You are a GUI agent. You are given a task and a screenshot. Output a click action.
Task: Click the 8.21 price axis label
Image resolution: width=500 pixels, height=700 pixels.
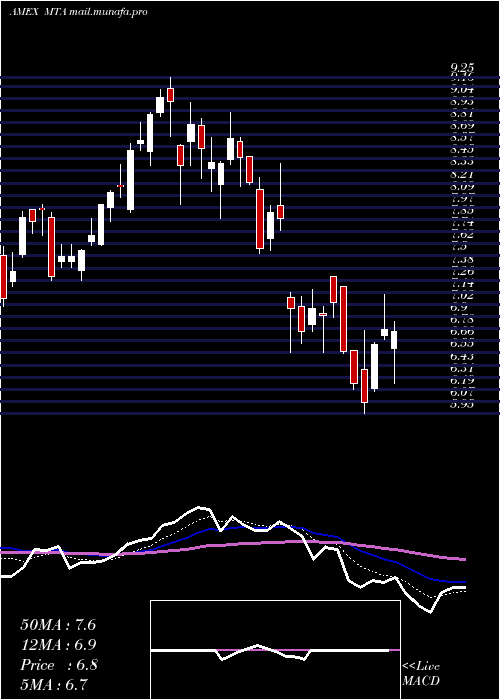462,174
